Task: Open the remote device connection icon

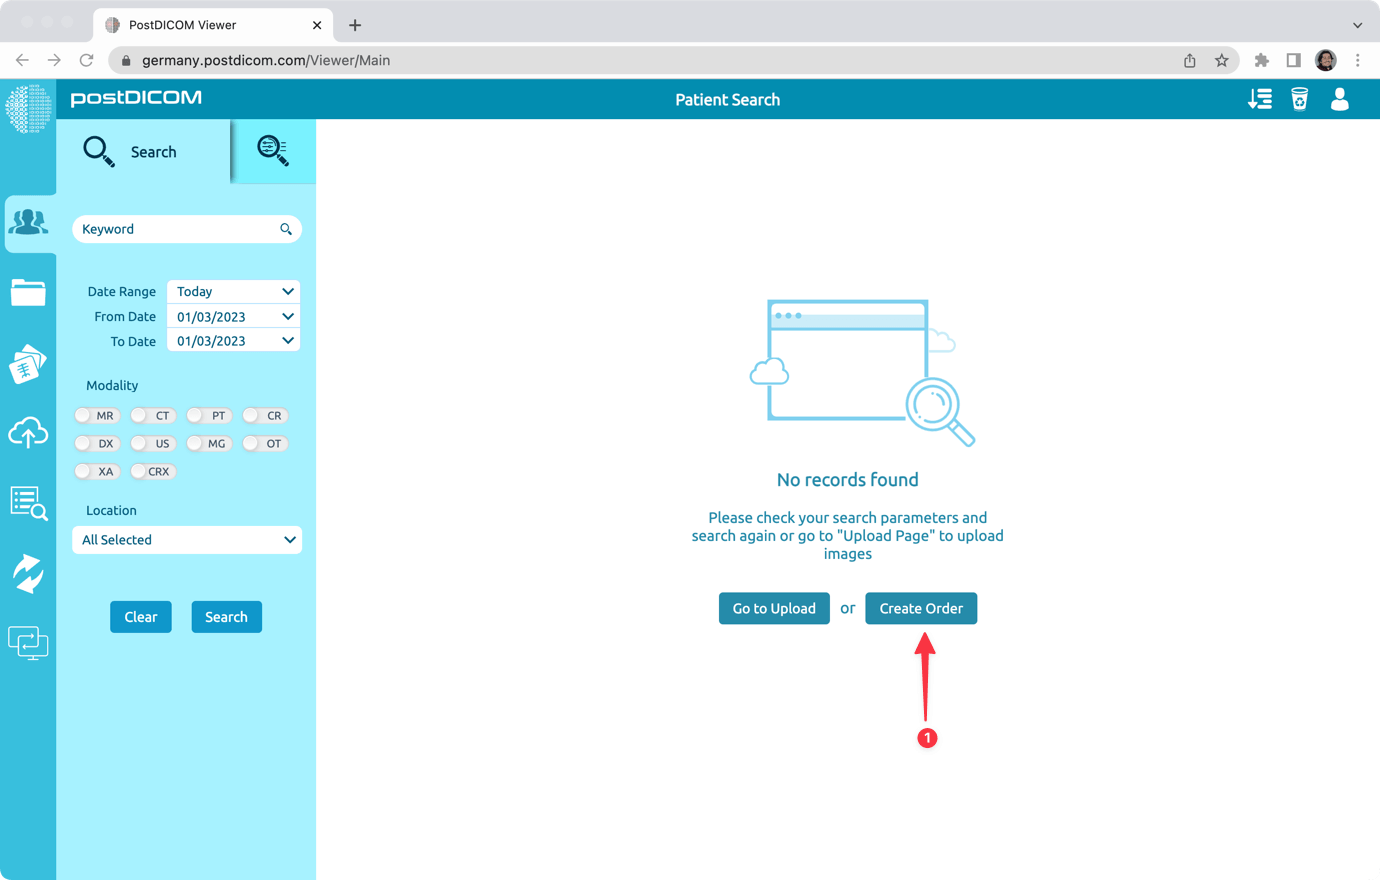Action: click(x=29, y=643)
